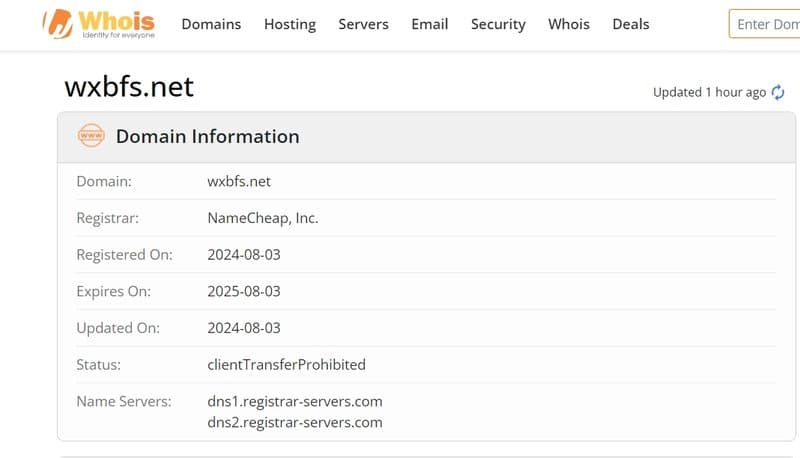Select the Whois navigation item

pyautogui.click(x=569, y=24)
